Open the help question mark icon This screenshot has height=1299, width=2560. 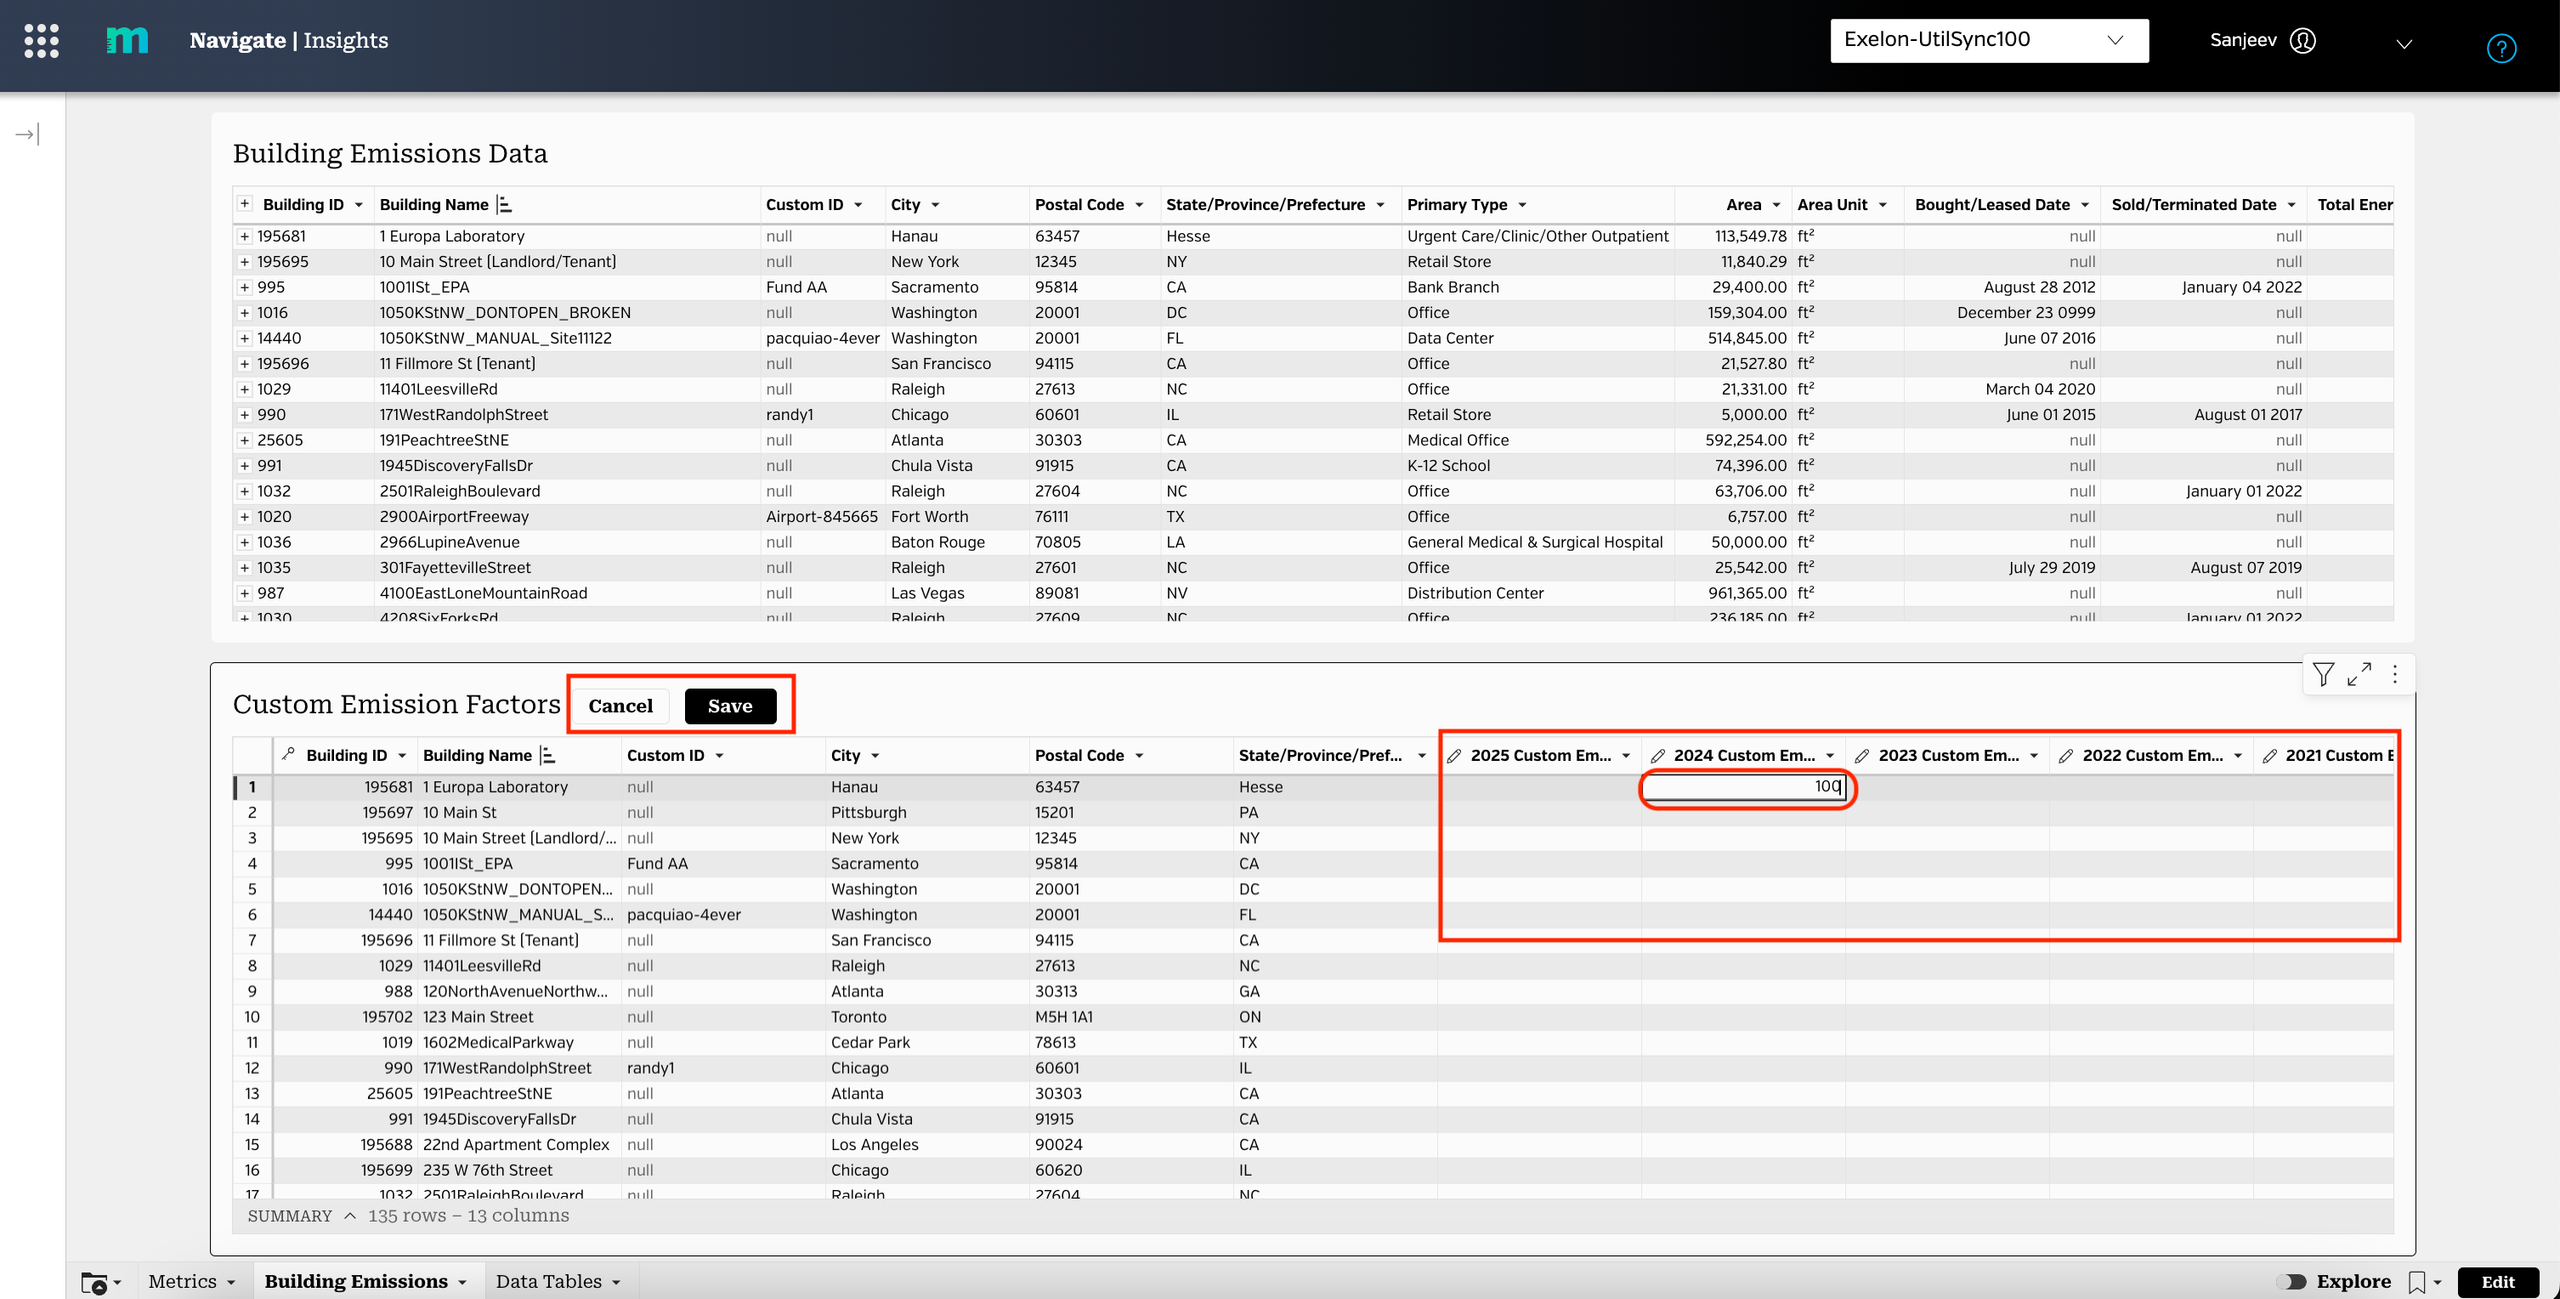click(2501, 48)
